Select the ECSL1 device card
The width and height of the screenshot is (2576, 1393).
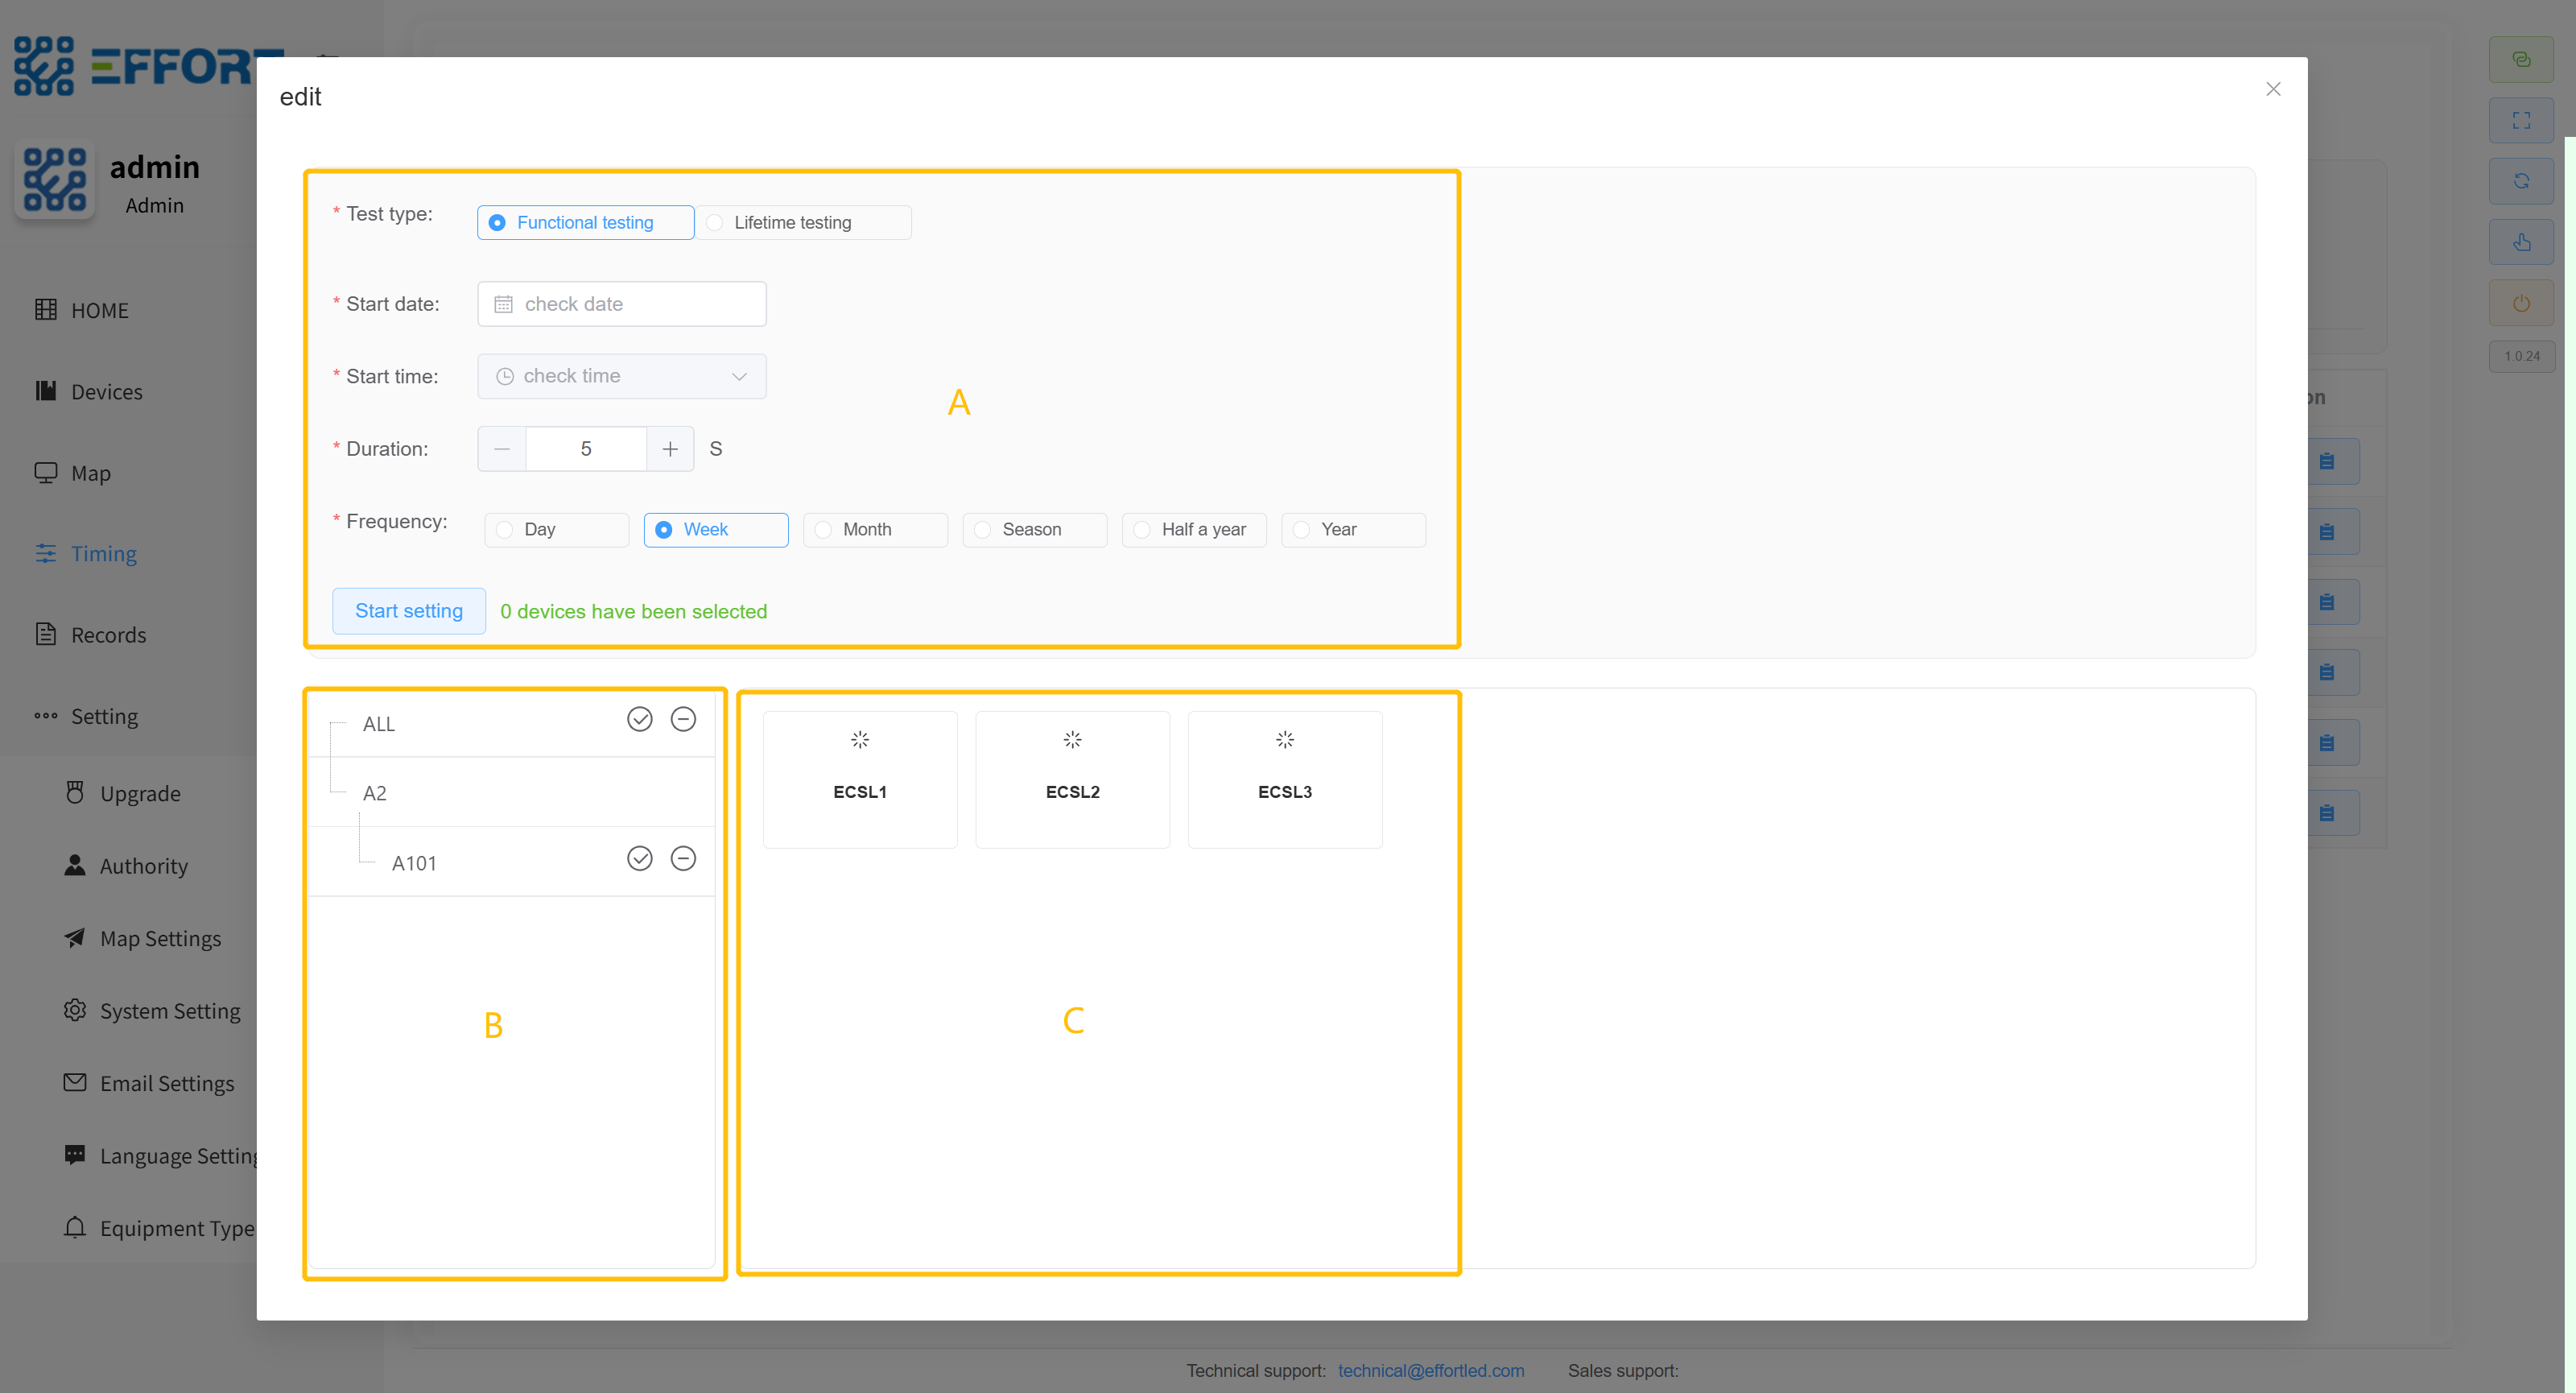859,779
